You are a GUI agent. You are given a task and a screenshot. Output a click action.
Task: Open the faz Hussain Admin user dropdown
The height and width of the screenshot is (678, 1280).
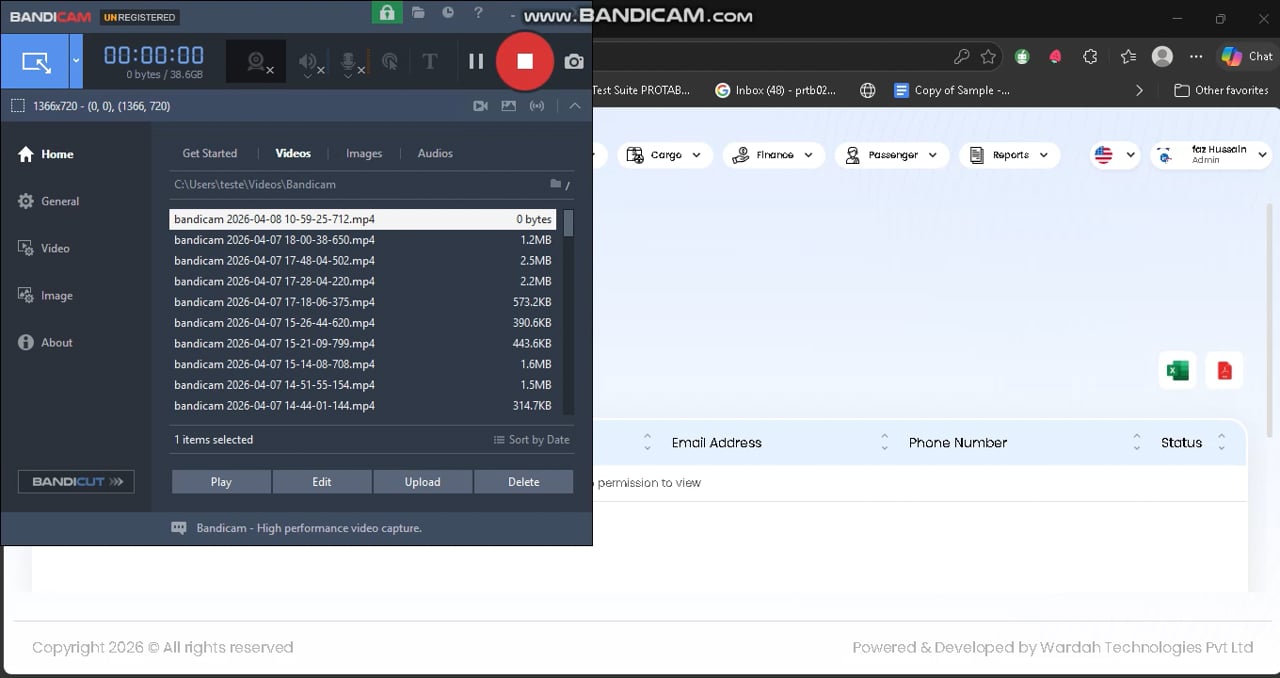(1211, 155)
